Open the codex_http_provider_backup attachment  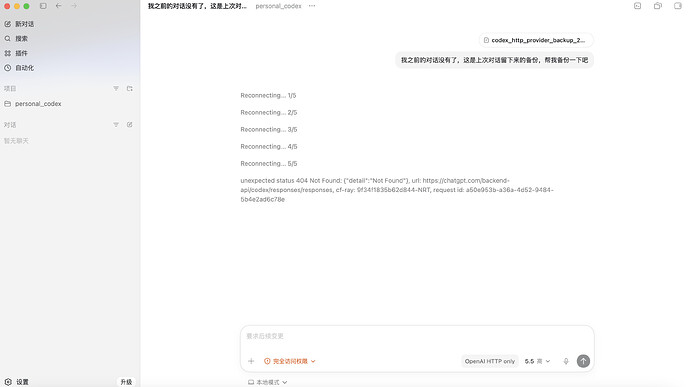point(536,40)
